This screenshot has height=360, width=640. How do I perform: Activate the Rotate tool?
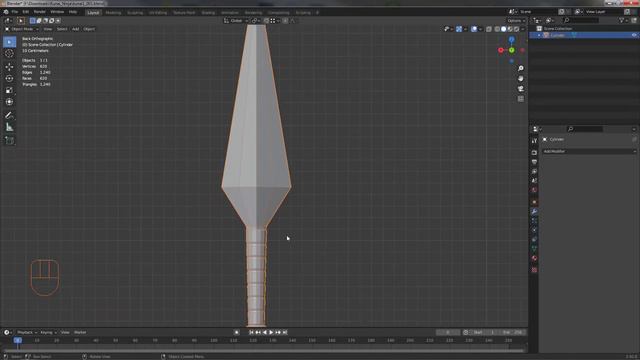point(9,78)
